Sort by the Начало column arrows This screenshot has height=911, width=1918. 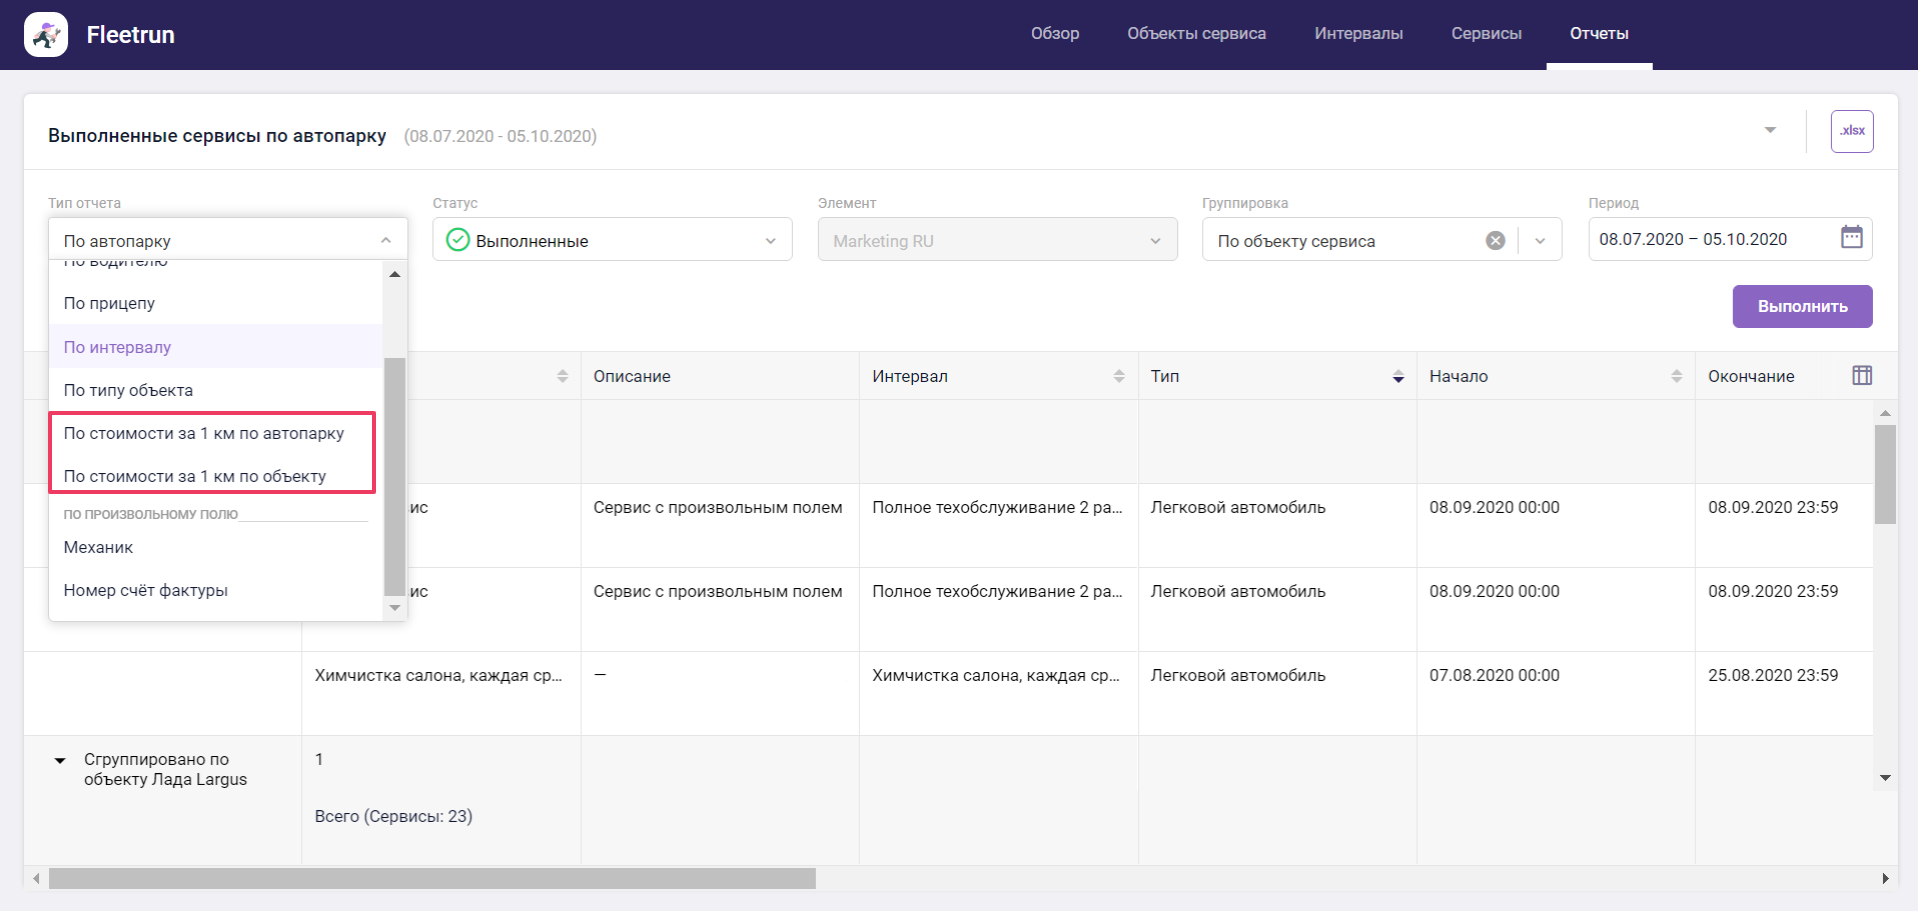click(x=1676, y=376)
